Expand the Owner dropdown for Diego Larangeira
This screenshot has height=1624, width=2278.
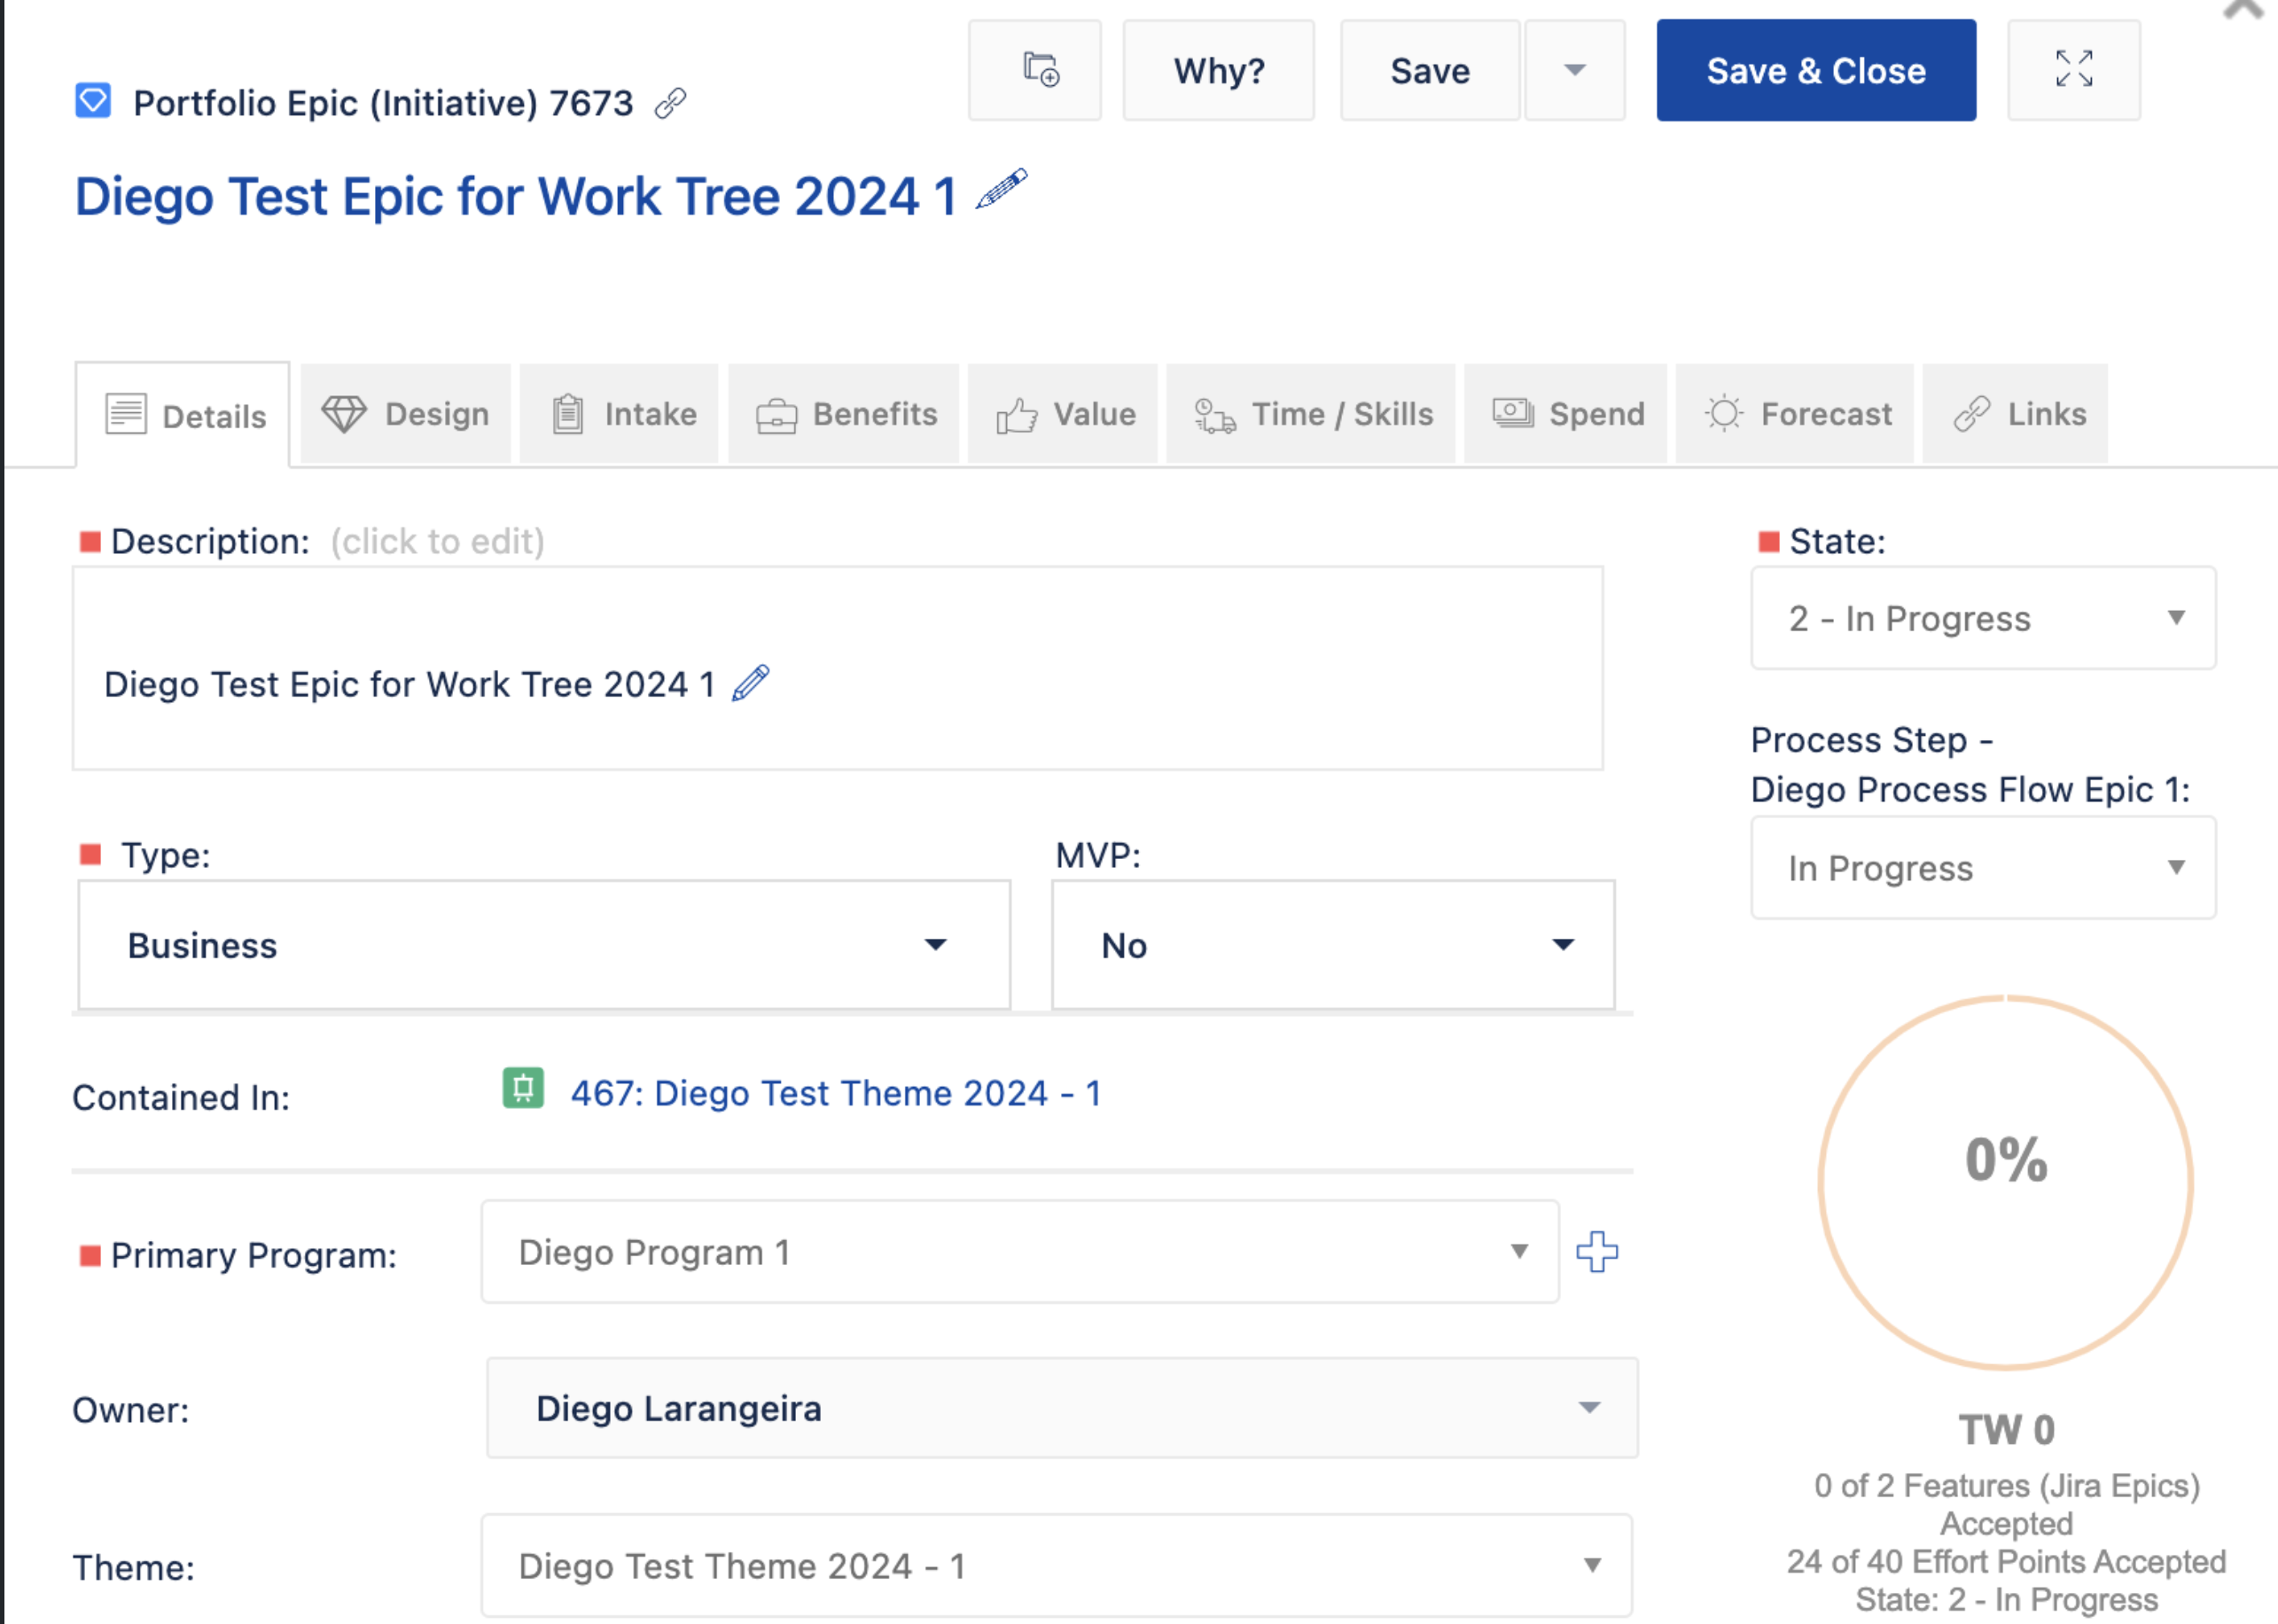[1061, 1408]
